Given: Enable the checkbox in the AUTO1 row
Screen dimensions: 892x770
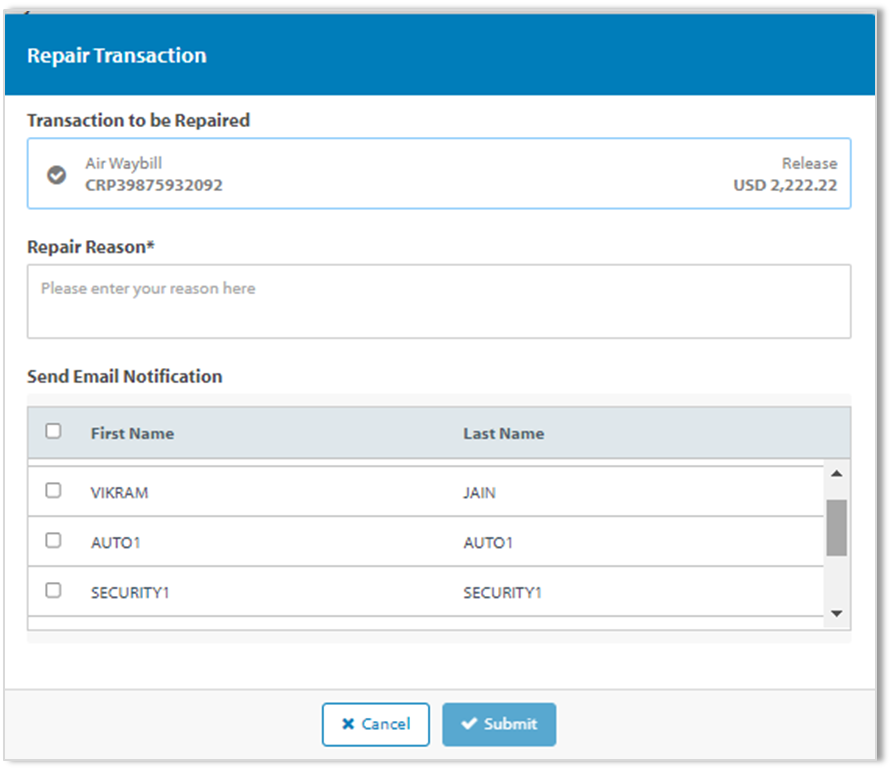Looking at the screenshot, I should tap(53, 541).
